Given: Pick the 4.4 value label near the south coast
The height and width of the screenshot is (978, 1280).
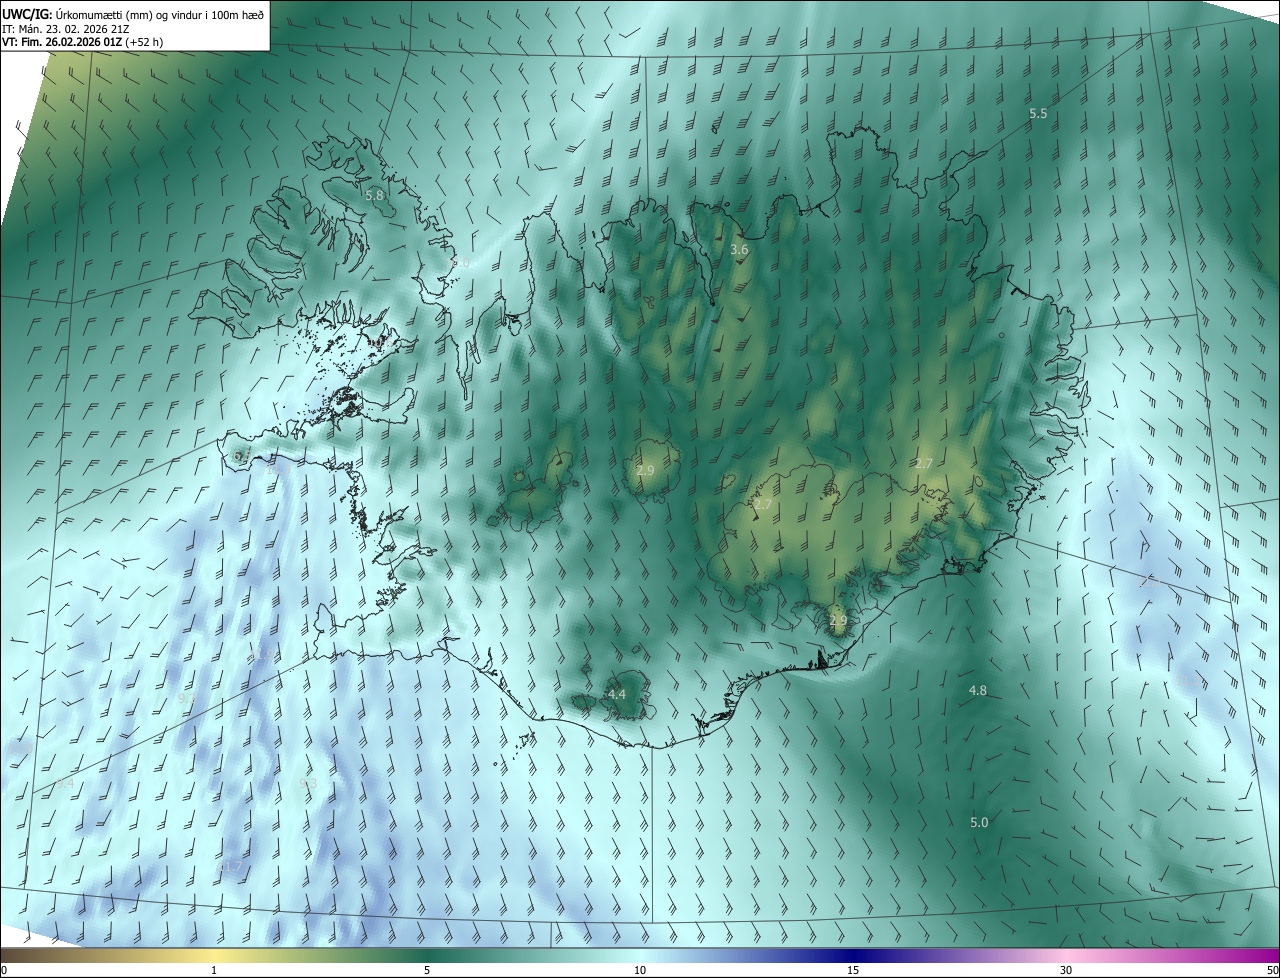Looking at the screenshot, I should click(617, 694).
